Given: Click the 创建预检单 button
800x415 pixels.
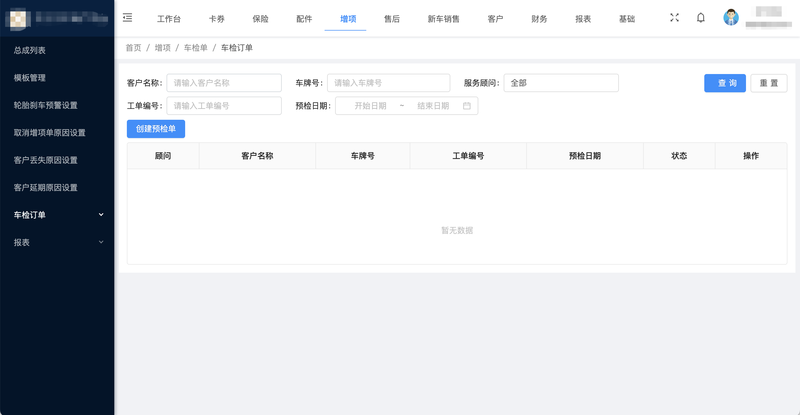Looking at the screenshot, I should pos(156,128).
